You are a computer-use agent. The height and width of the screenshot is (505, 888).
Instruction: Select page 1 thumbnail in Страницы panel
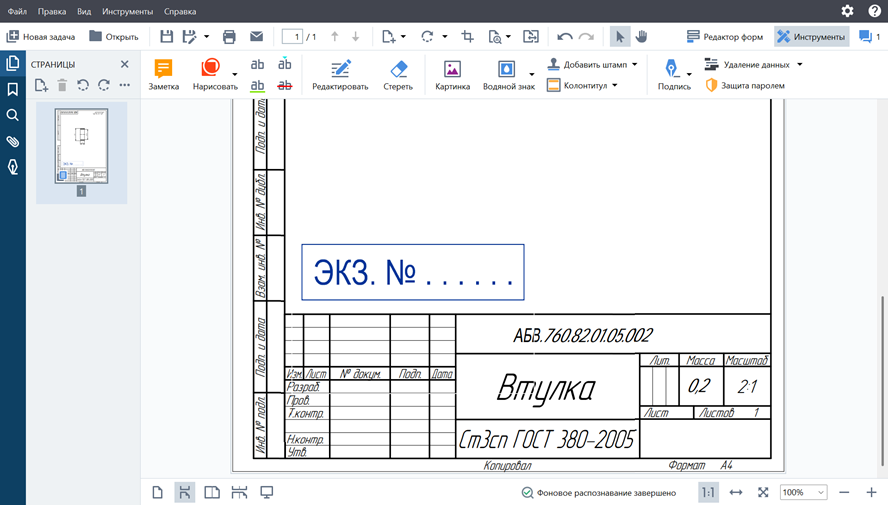point(81,145)
